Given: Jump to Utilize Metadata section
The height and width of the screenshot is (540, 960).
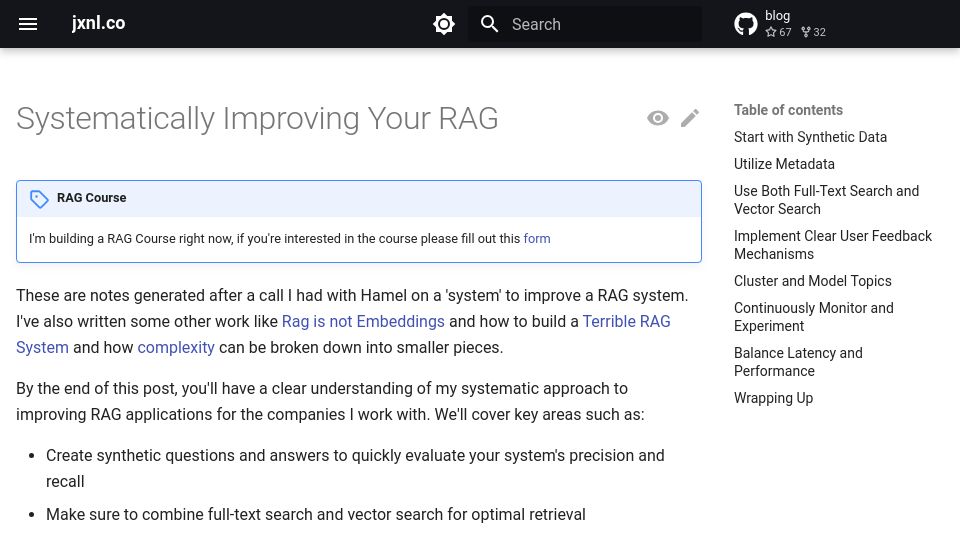Looking at the screenshot, I should (784, 164).
